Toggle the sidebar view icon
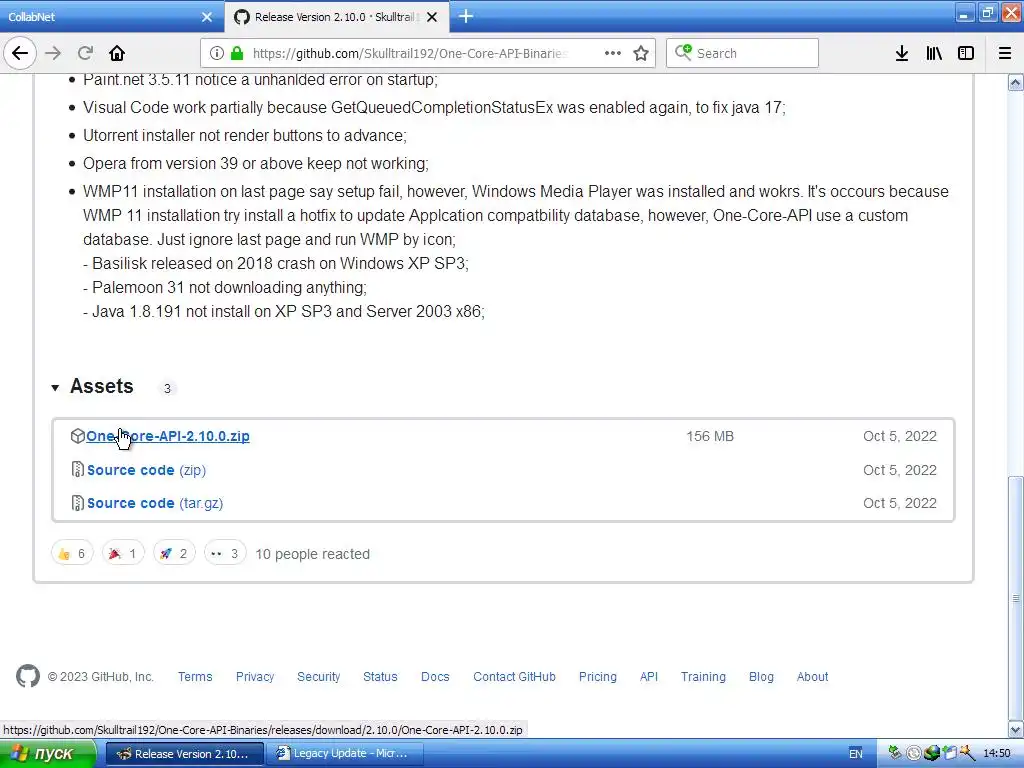Viewport: 1024px width, 768px height. (x=966, y=53)
